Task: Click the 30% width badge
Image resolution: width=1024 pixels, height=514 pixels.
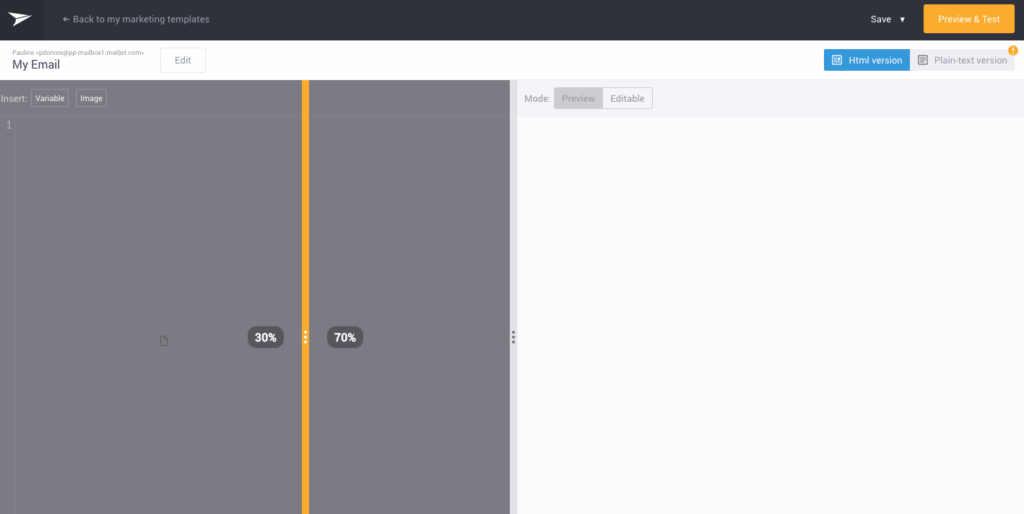Action: pyautogui.click(x=265, y=338)
